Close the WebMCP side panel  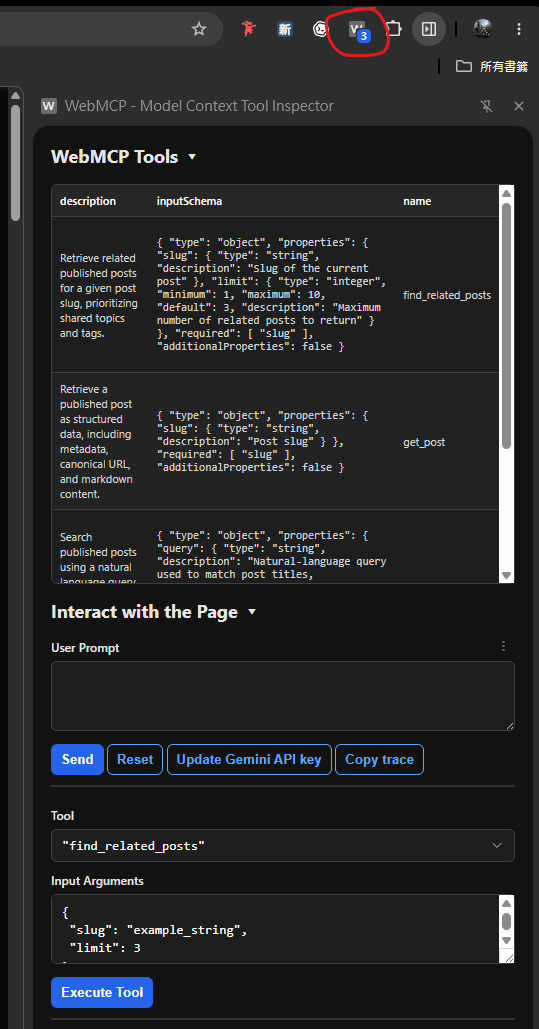(x=519, y=106)
